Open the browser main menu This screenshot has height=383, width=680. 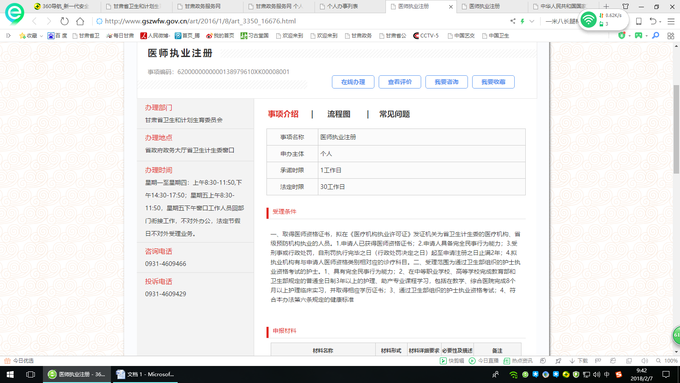671,21
